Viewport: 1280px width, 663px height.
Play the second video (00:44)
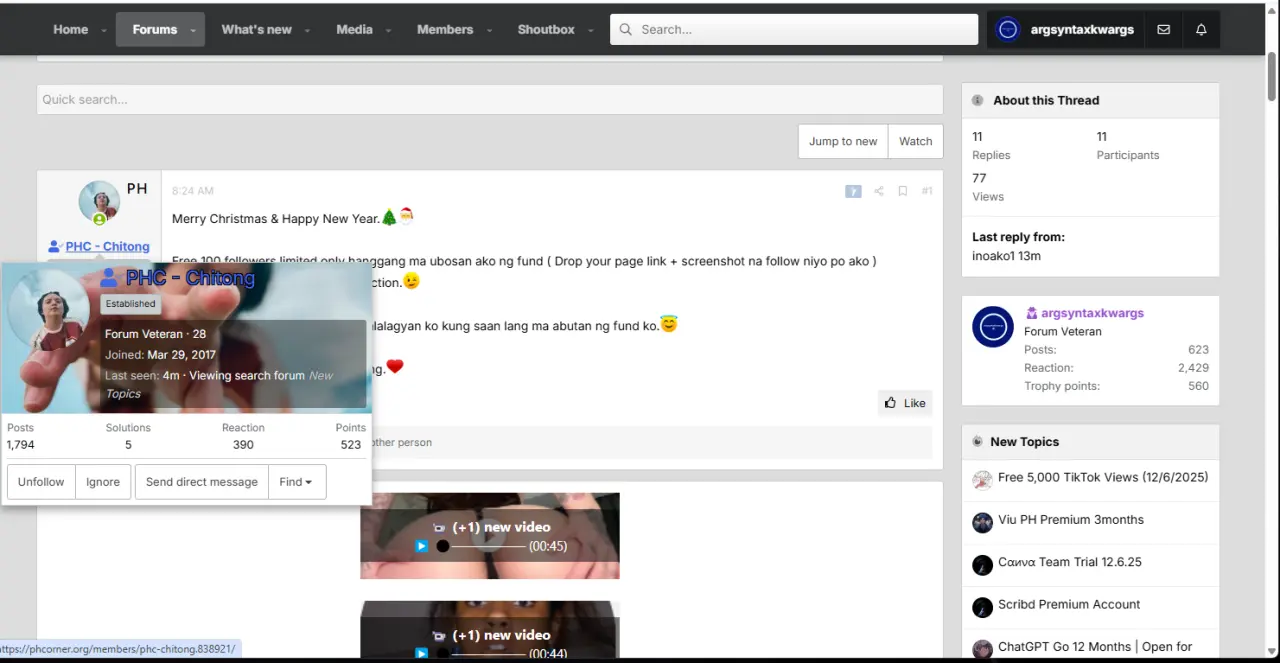point(422,654)
